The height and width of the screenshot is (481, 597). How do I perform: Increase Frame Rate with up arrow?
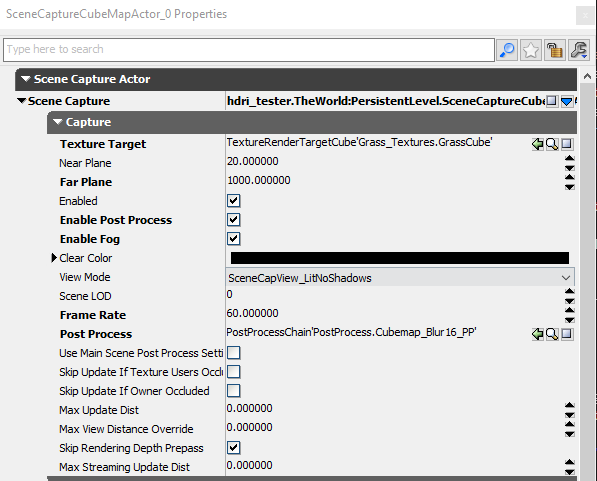coord(570,310)
